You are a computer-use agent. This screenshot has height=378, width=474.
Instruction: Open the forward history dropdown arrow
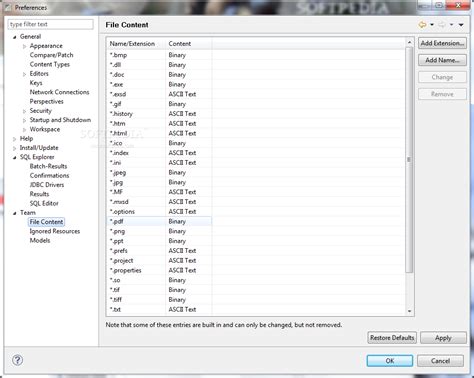click(x=451, y=25)
